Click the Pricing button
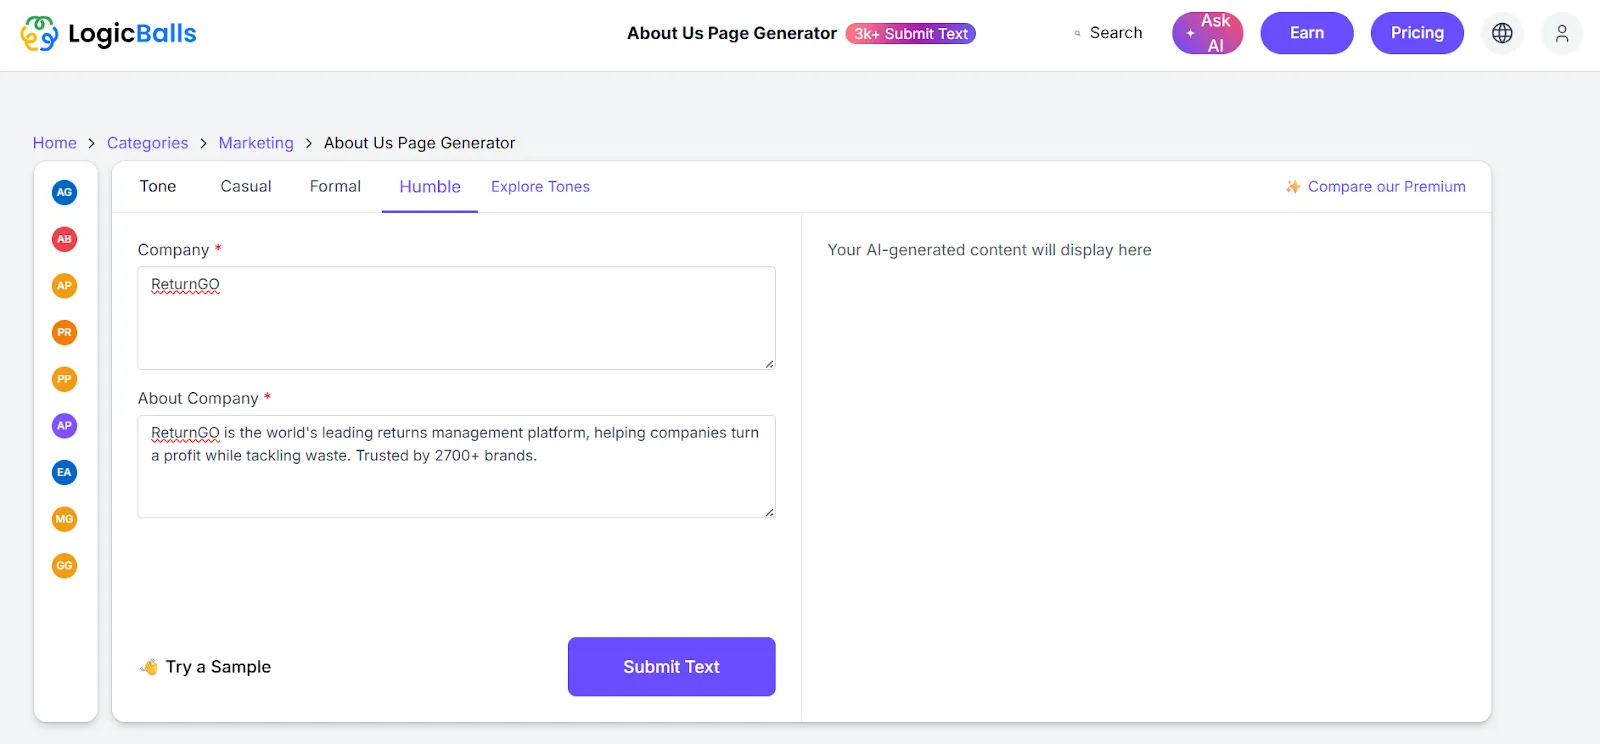Screen dimensions: 1600x744 [x=1417, y=33]
